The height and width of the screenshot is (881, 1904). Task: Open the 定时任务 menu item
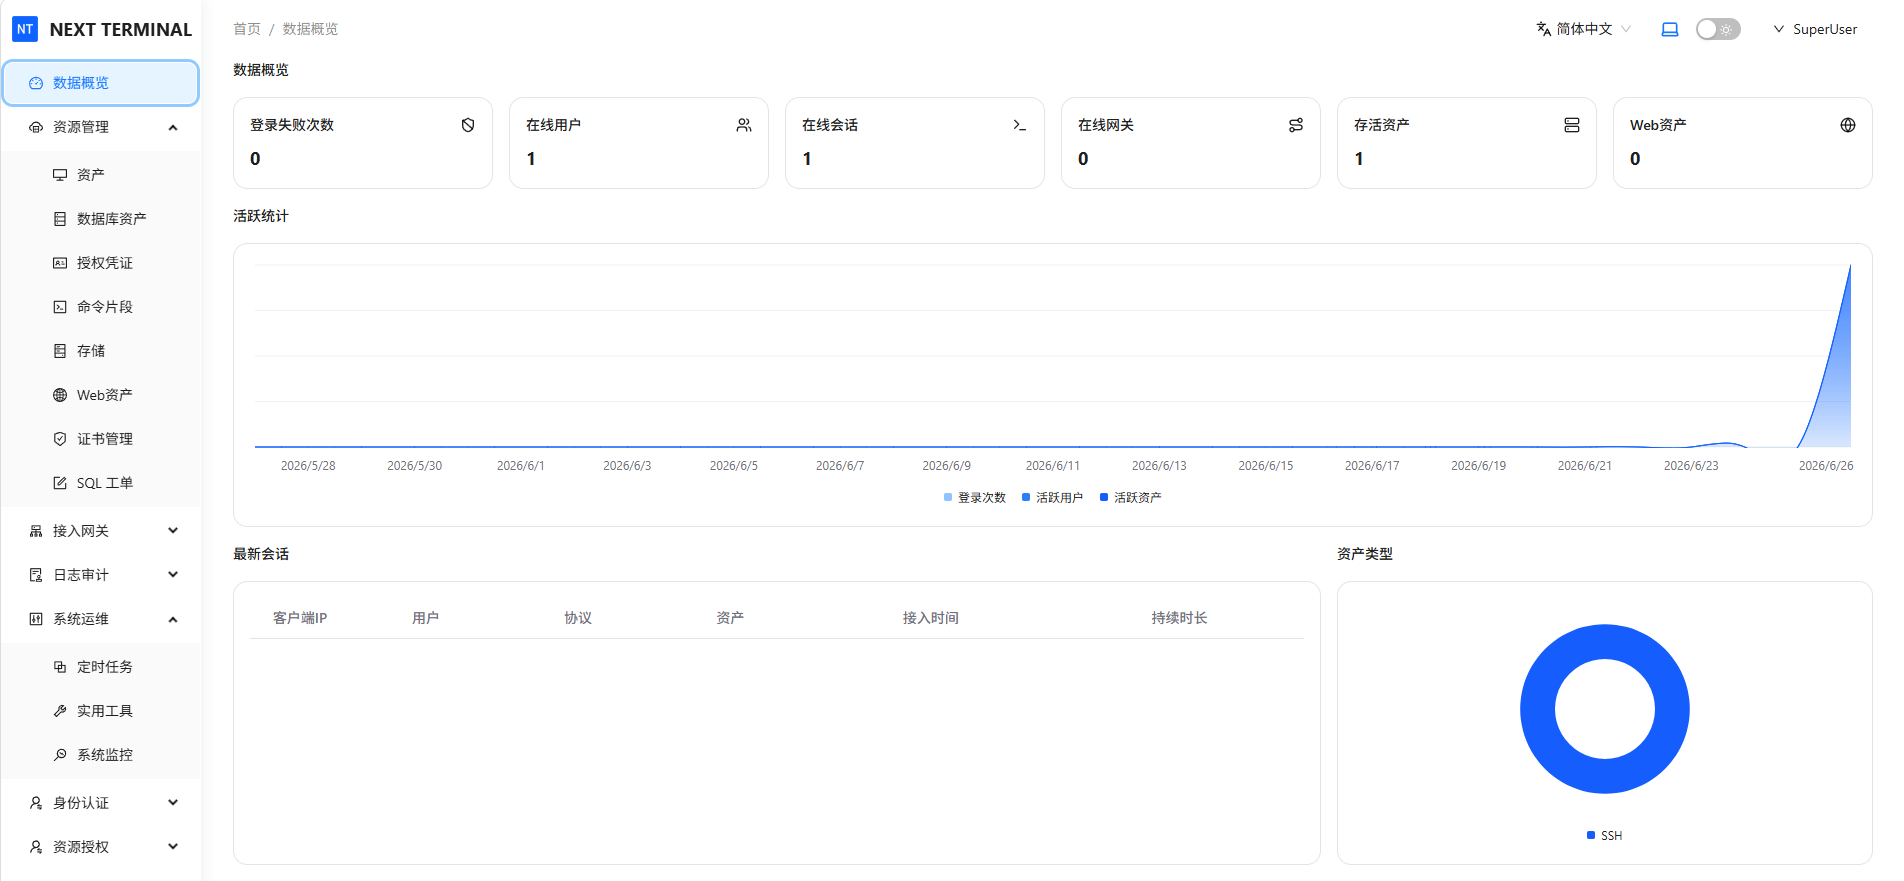[101, 667]
